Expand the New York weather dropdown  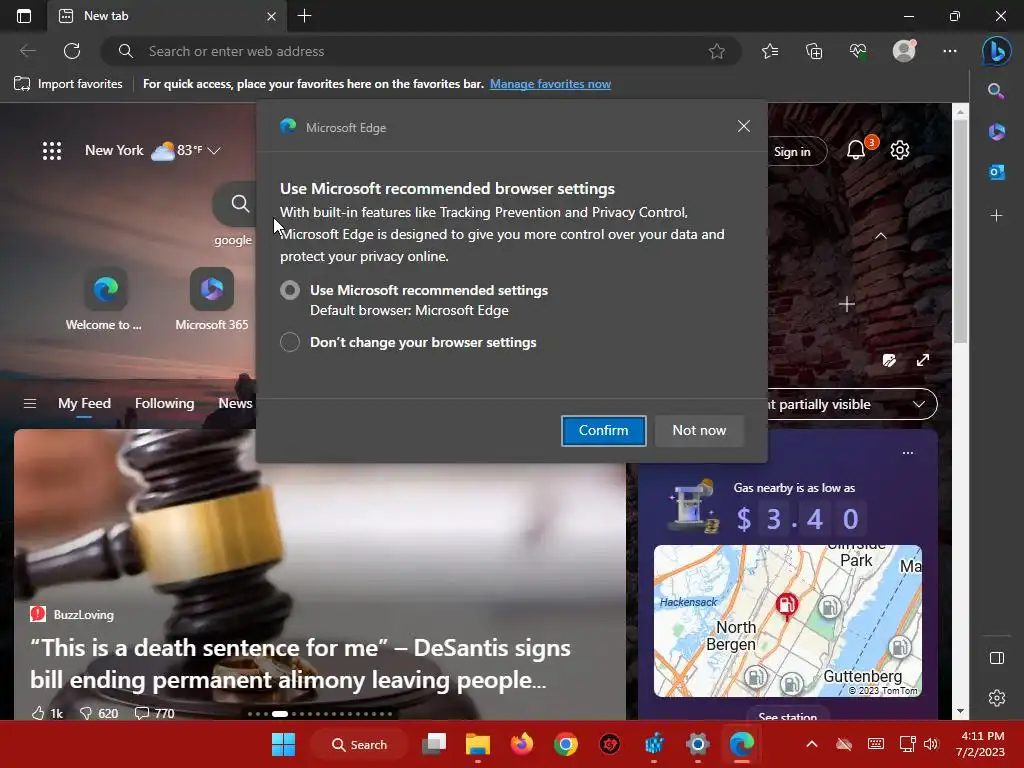click(214, 151)
